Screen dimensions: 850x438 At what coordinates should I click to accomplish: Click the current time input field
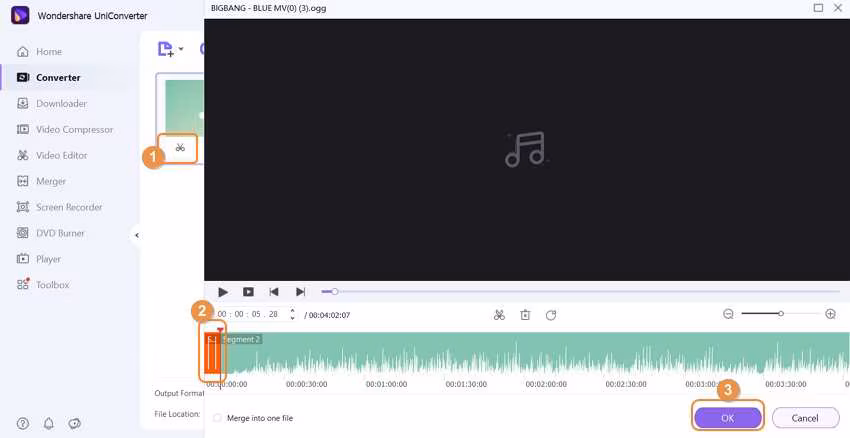click(248, 314)
